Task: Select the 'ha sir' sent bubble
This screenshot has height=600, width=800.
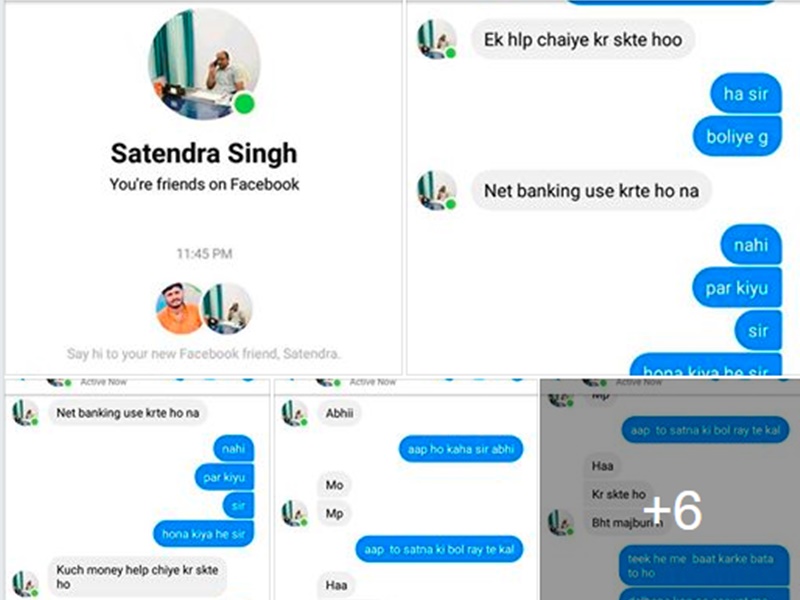Action: (746, 93)
